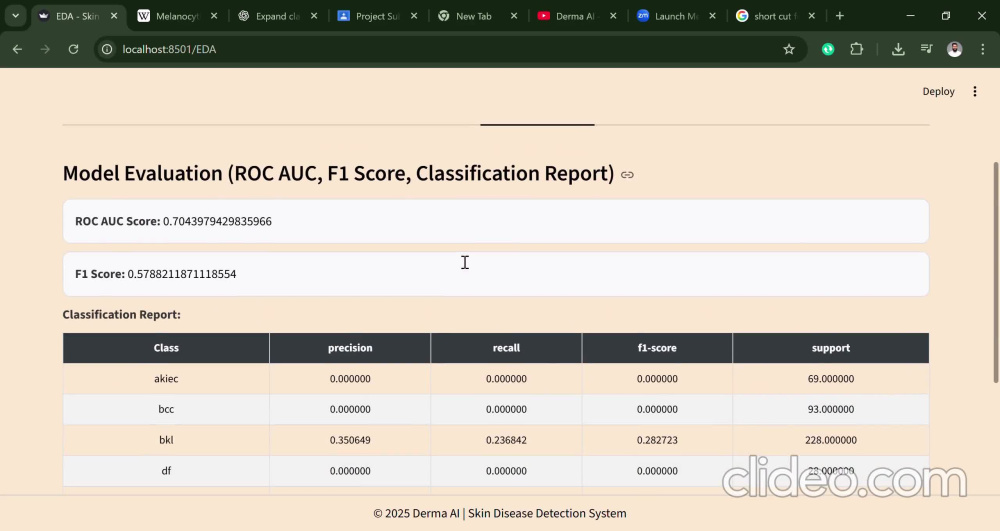Open the media control icon in toolbar

coord(927,49)
